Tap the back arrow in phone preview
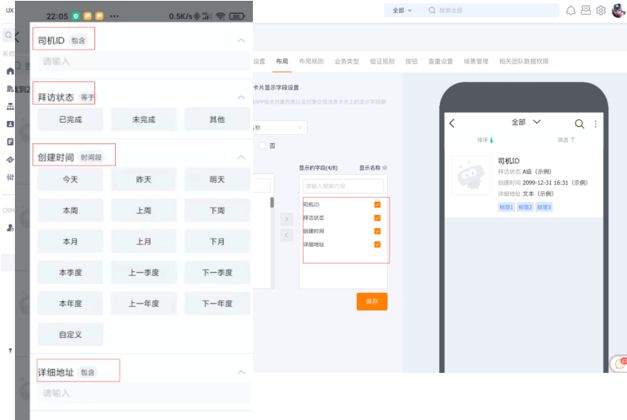This screenshot has width=627, height=420. (x=452, y=123)
